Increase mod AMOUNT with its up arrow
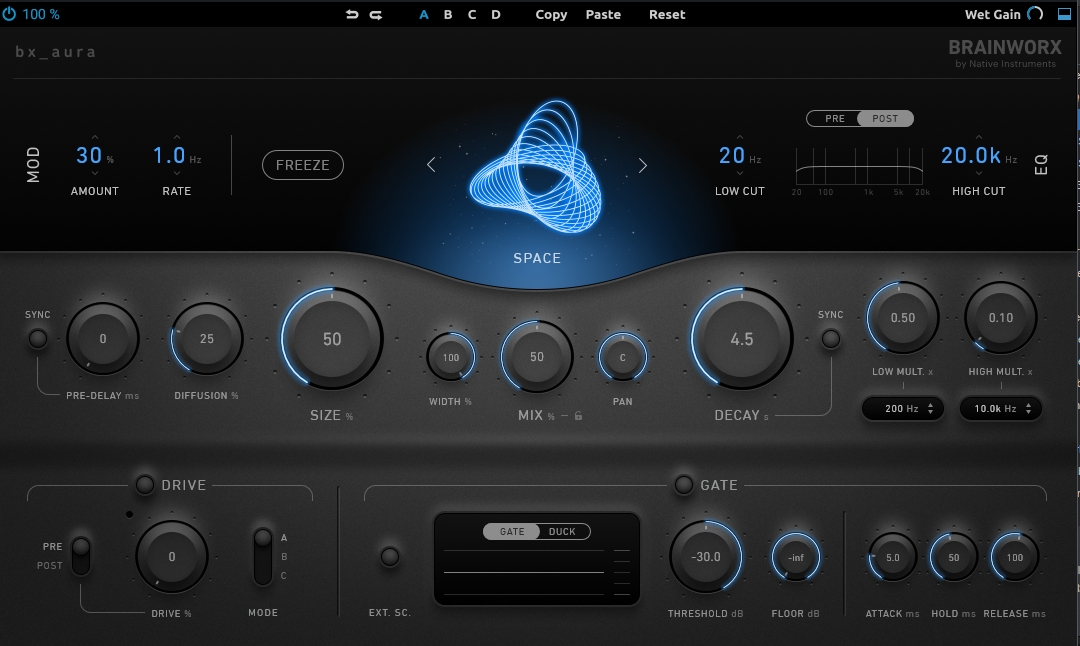1080x646 pixels. coord(94,137)
